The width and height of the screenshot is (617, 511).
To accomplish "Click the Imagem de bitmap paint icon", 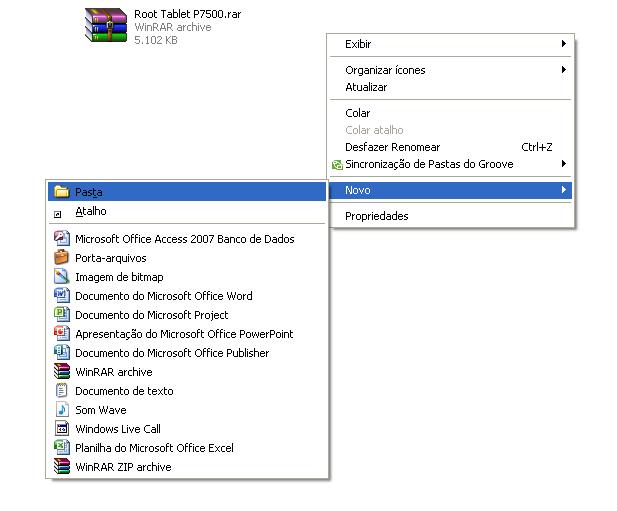I will (x=61, y=276).
